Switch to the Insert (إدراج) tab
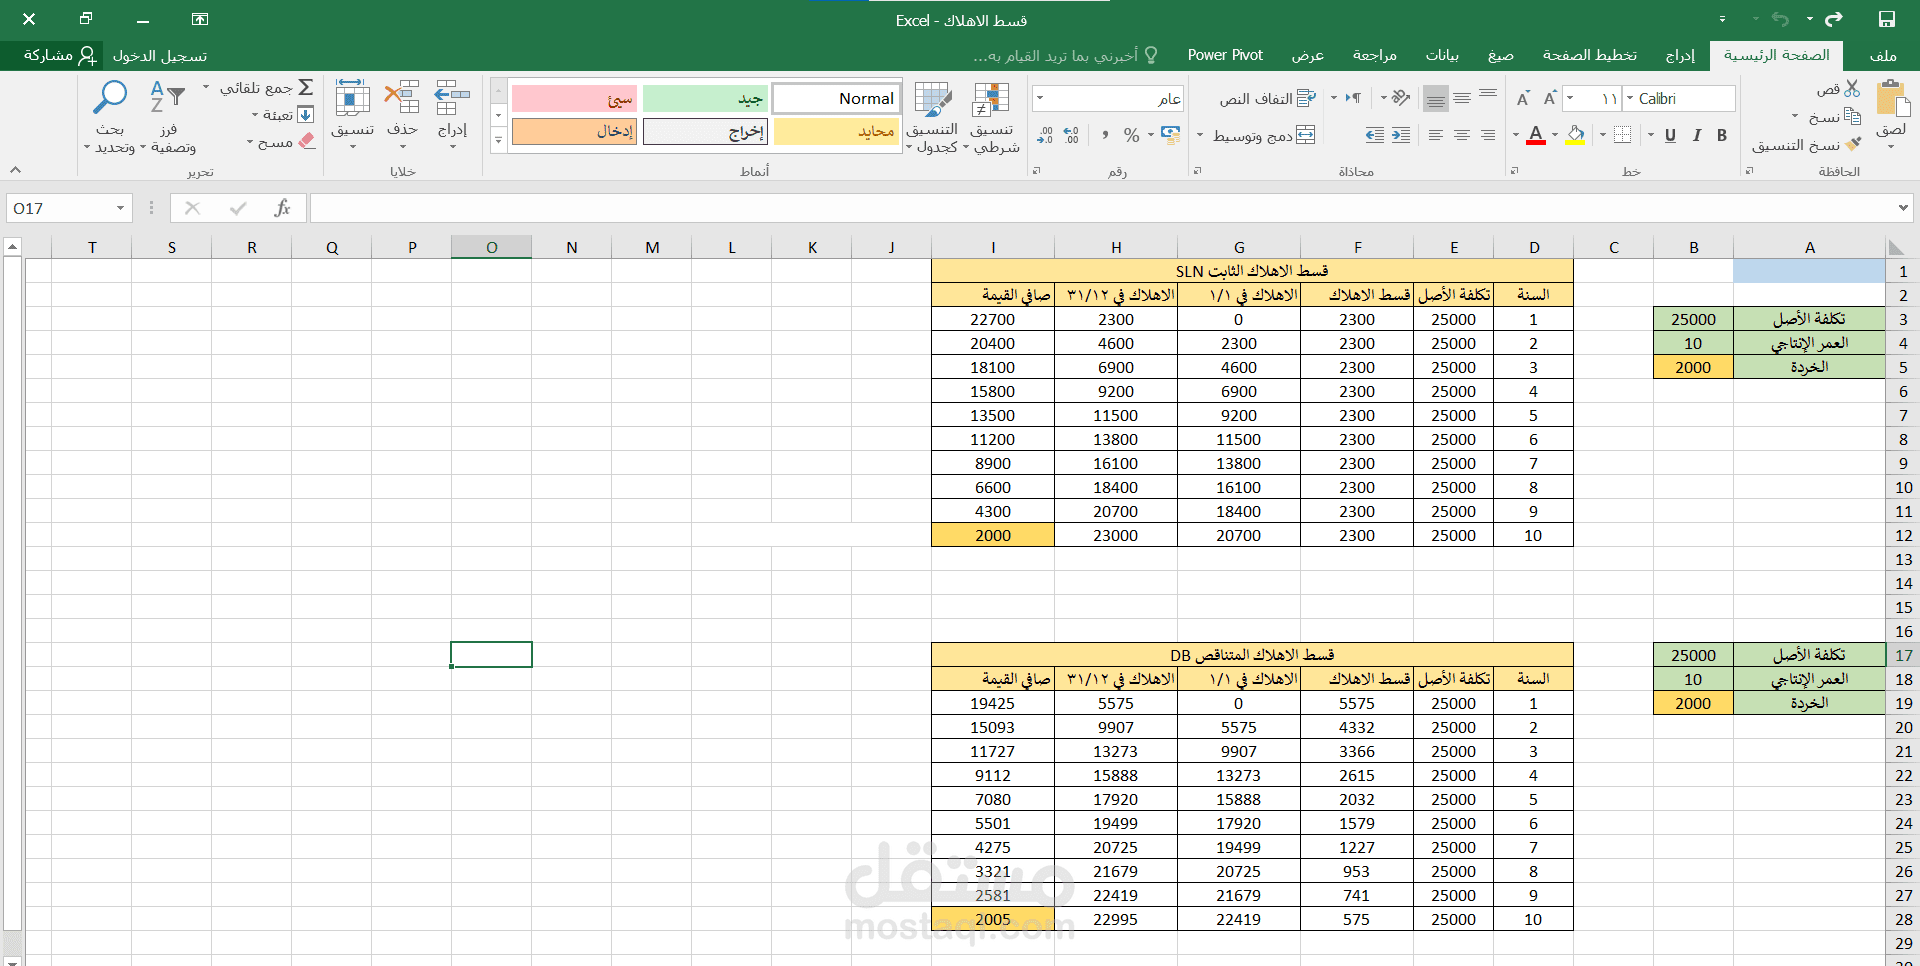Viewport: 1920px width, 966px height. 1680,55
